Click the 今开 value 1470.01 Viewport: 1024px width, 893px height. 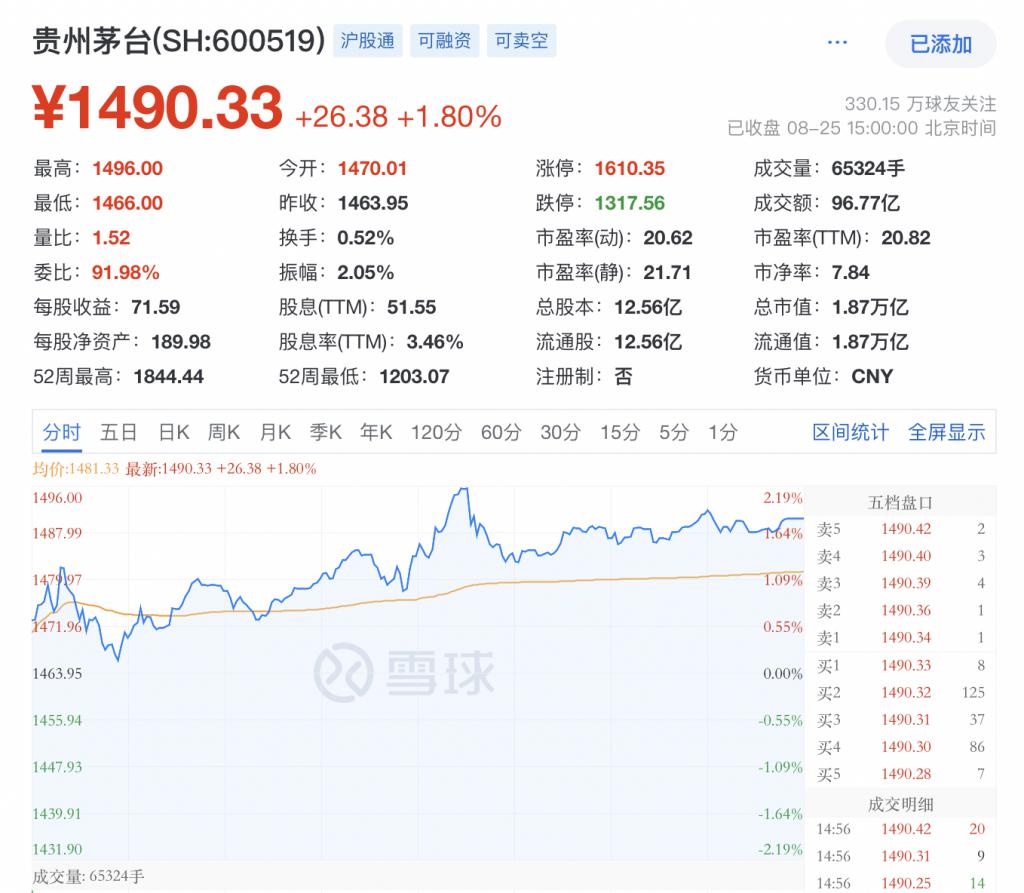click(x=372, y=169)
